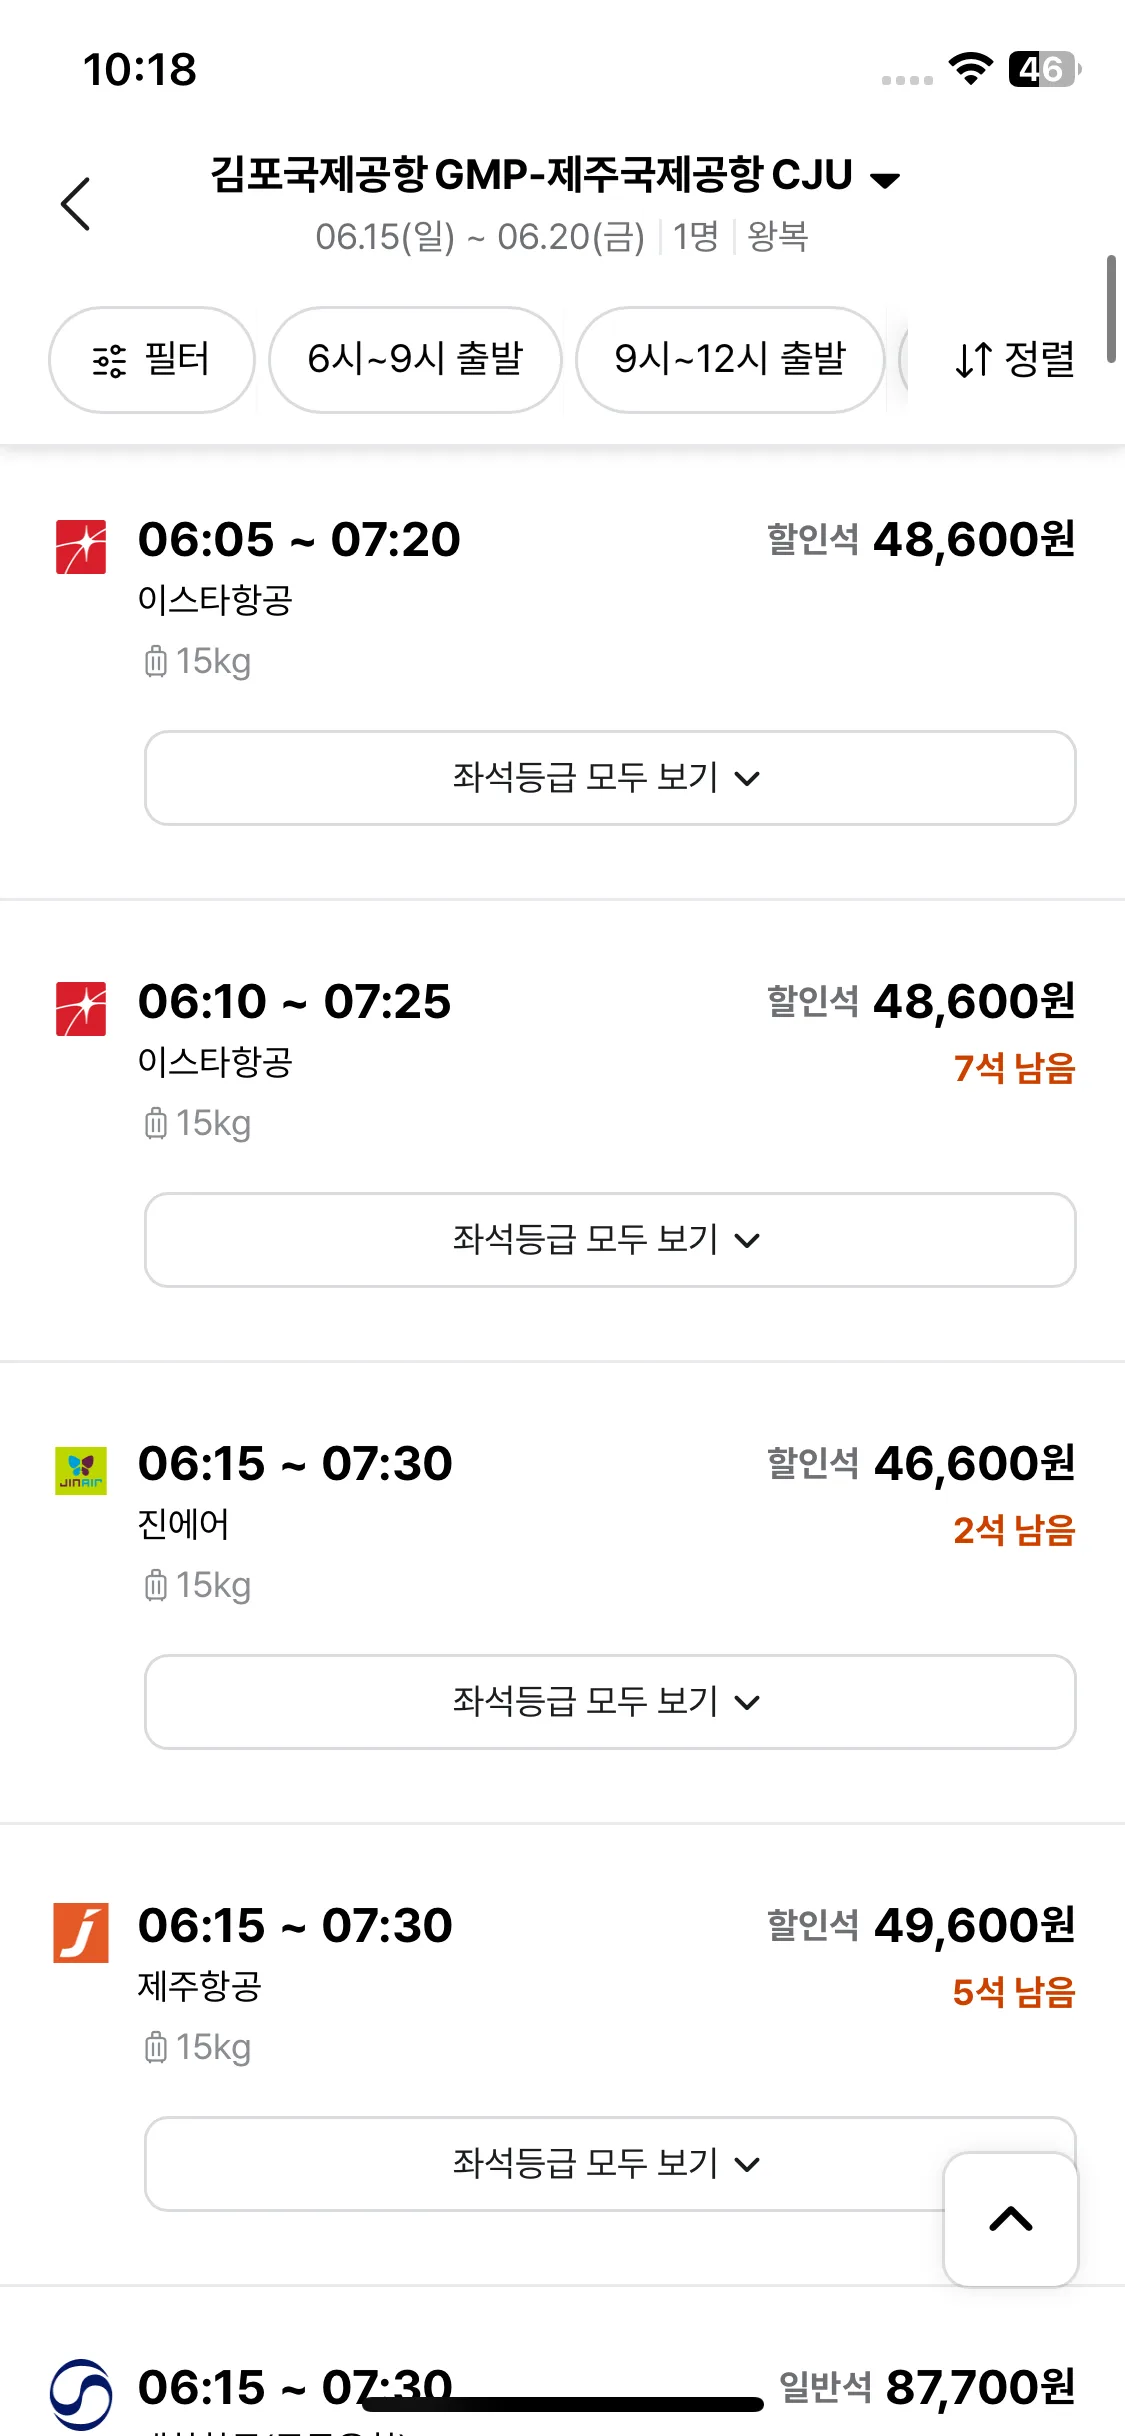Viewport: 1125px width, 2436px height.
Task: Click the vertical scrollbar on the right edge
Action: pos(1111,309)
